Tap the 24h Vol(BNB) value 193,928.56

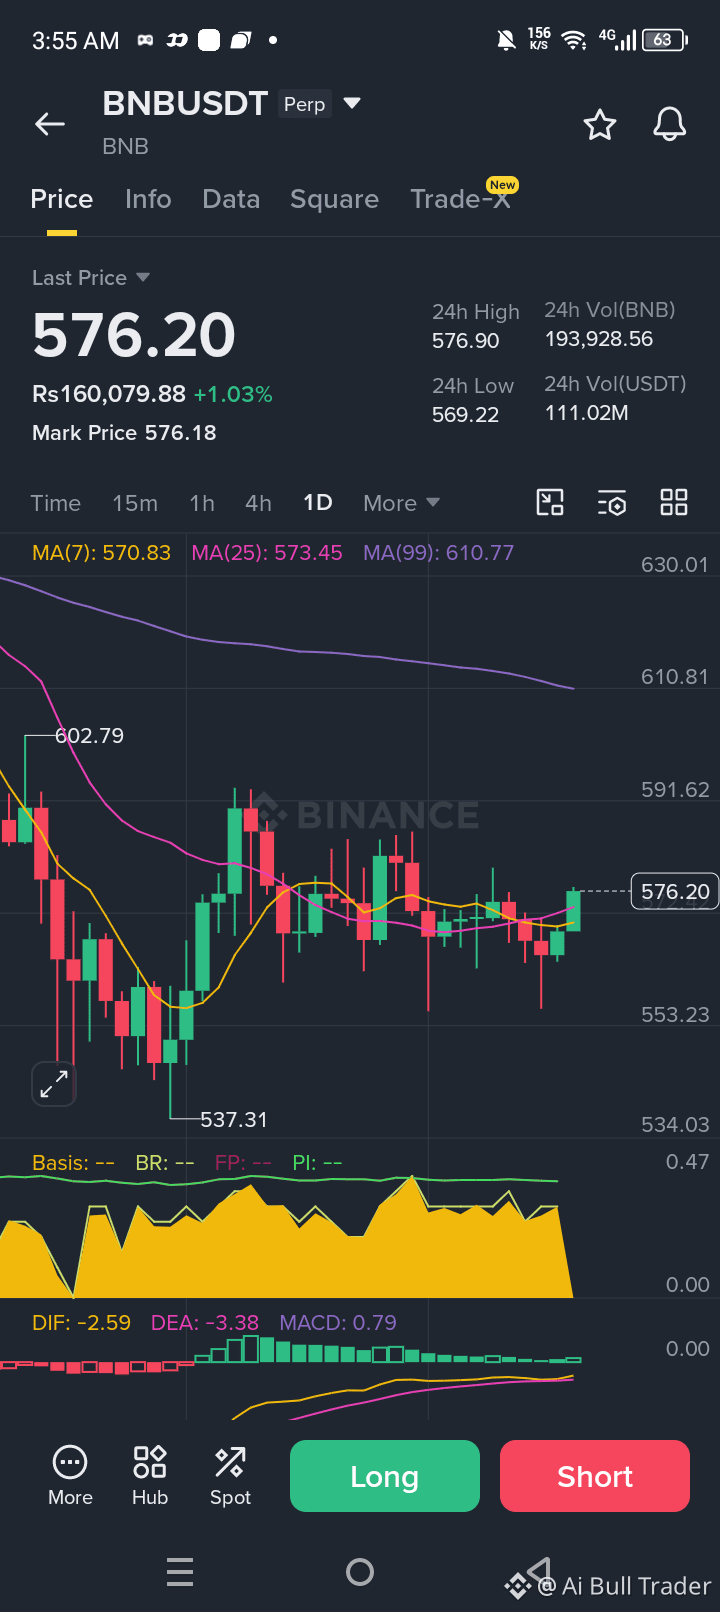(x=599, y=339)
